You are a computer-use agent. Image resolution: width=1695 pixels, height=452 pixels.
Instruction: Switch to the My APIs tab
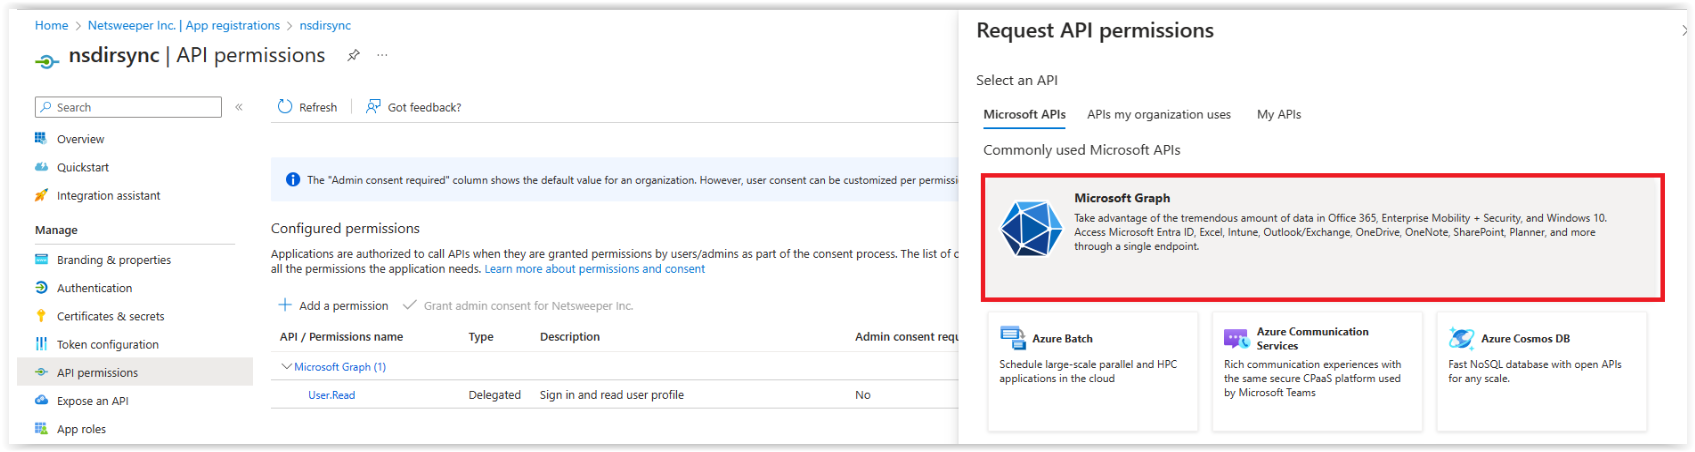[1279, 115]
